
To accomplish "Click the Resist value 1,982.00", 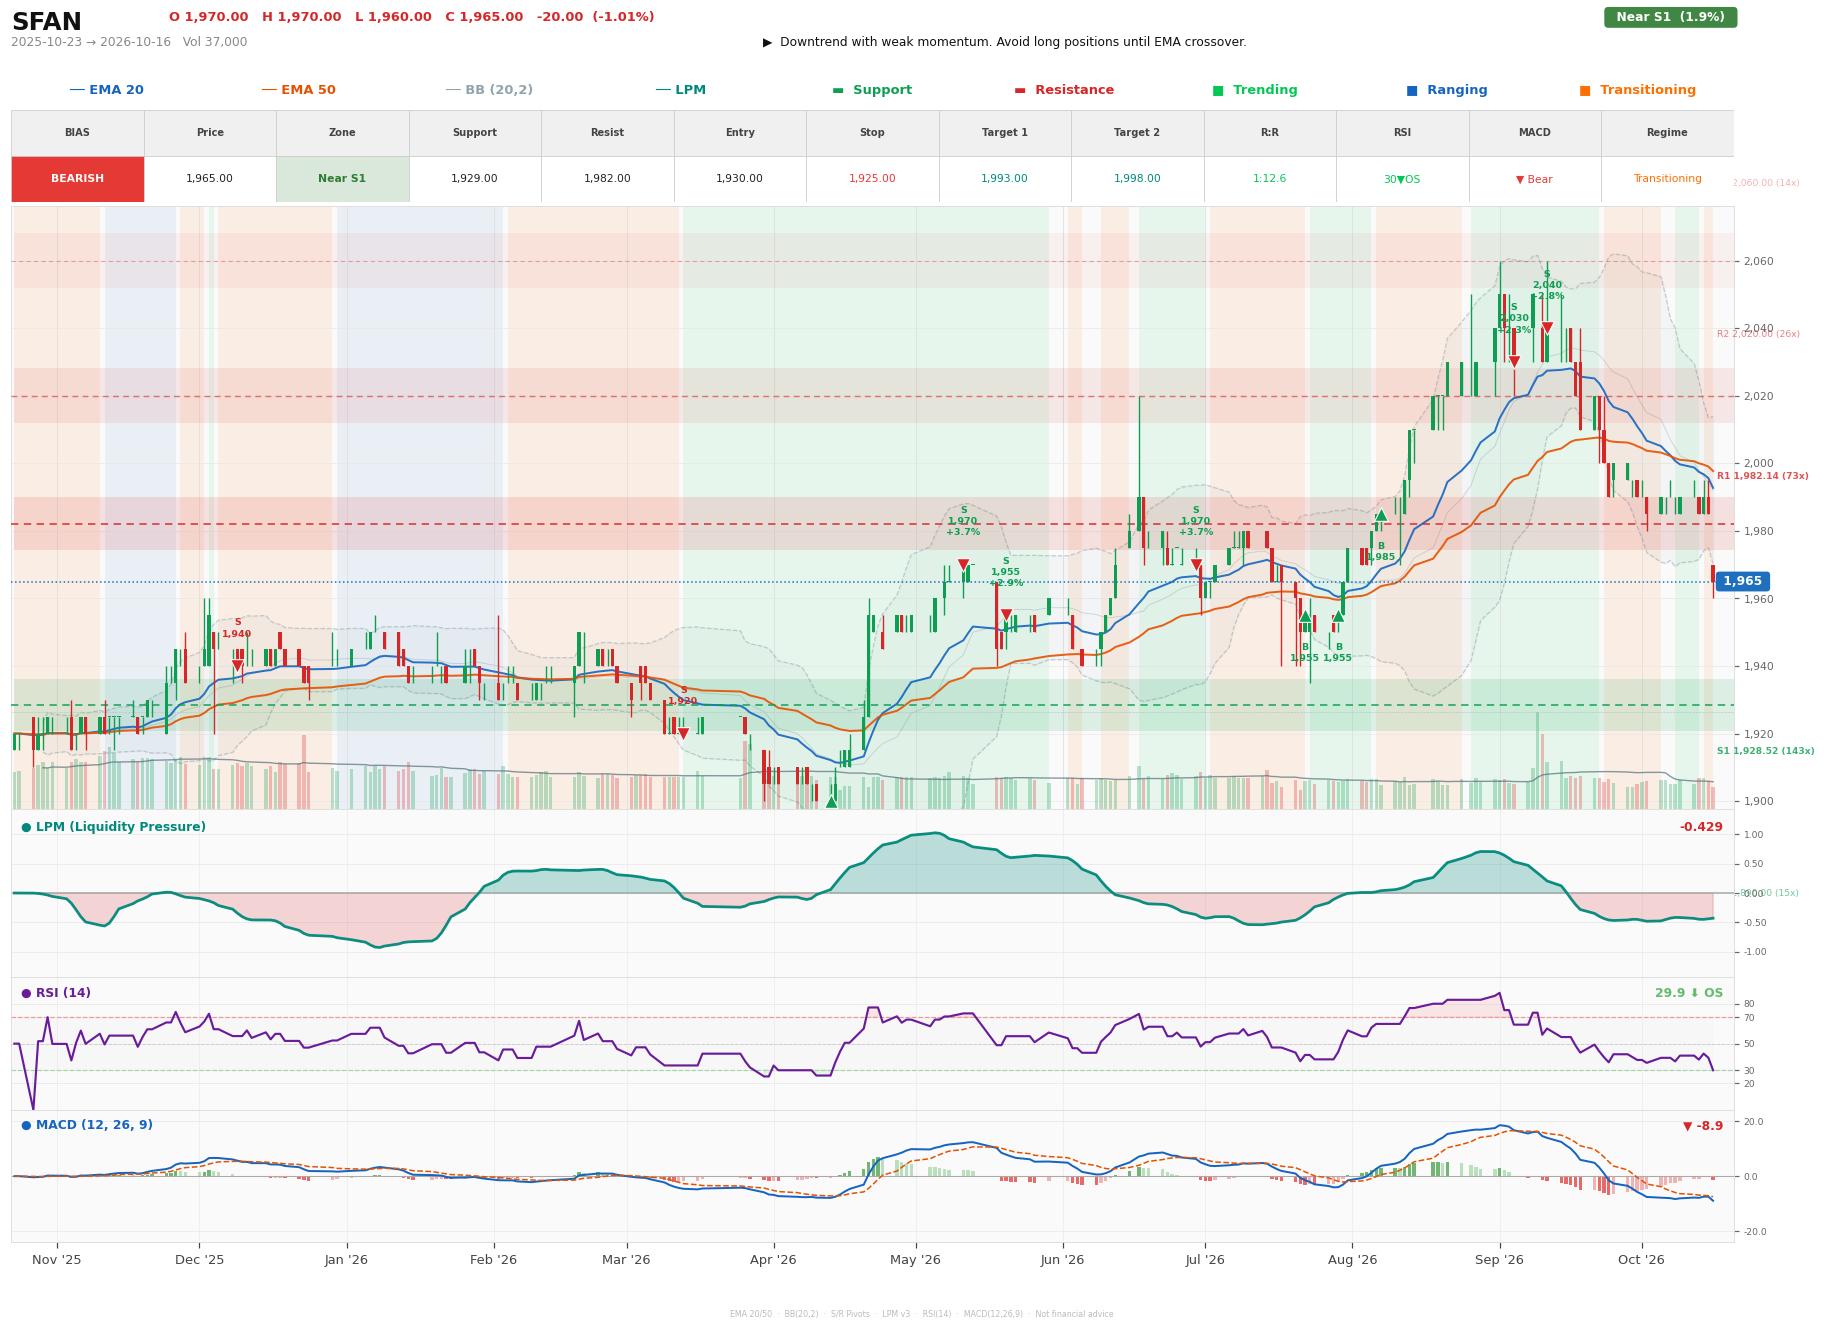I will click(x=607, y=179).
